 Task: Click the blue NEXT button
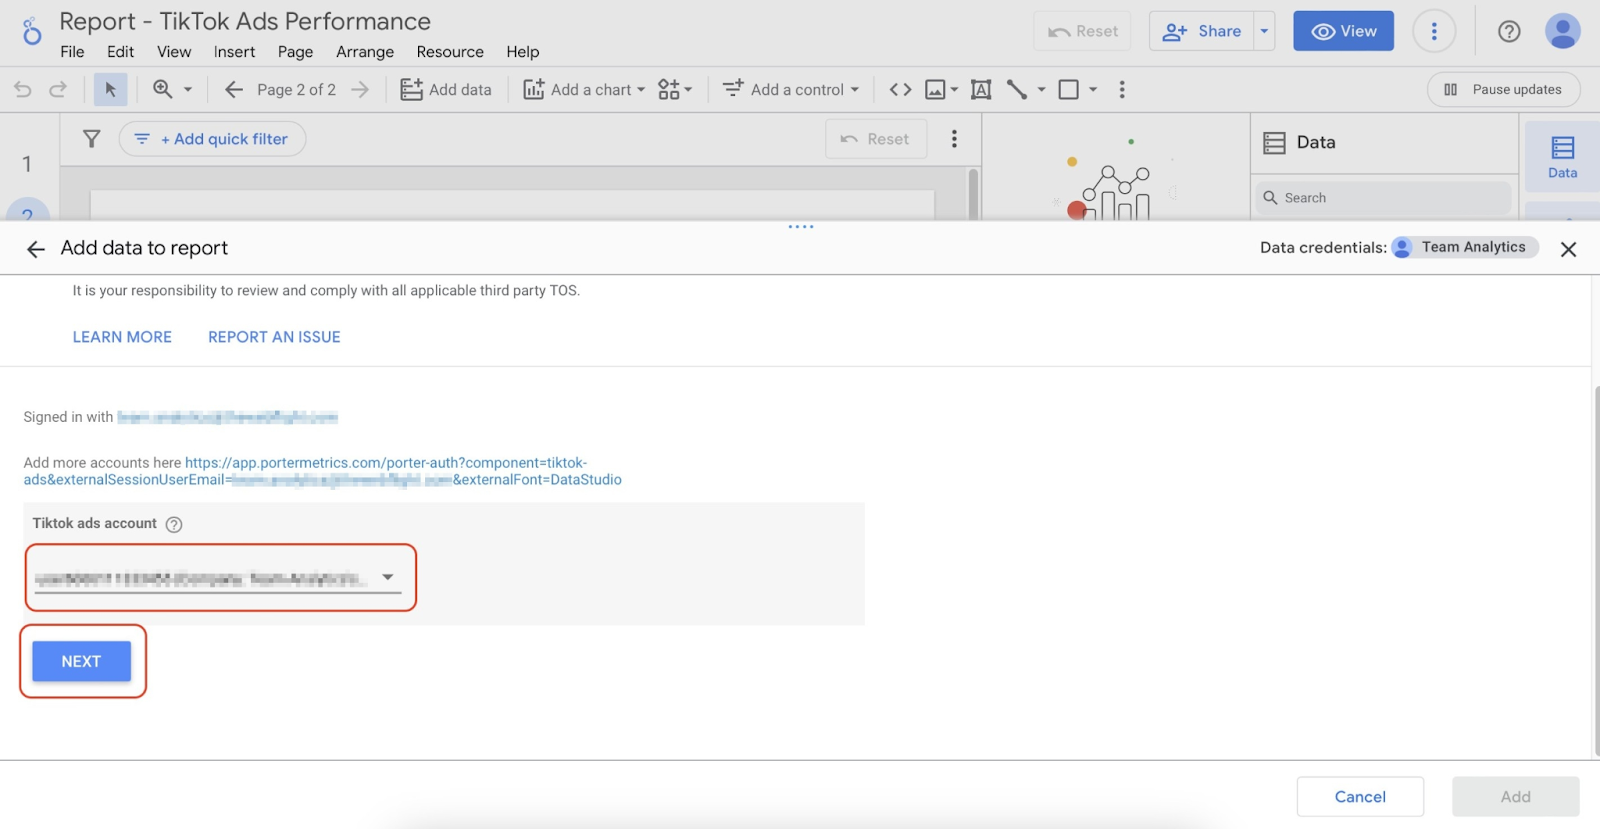[81, 661]
